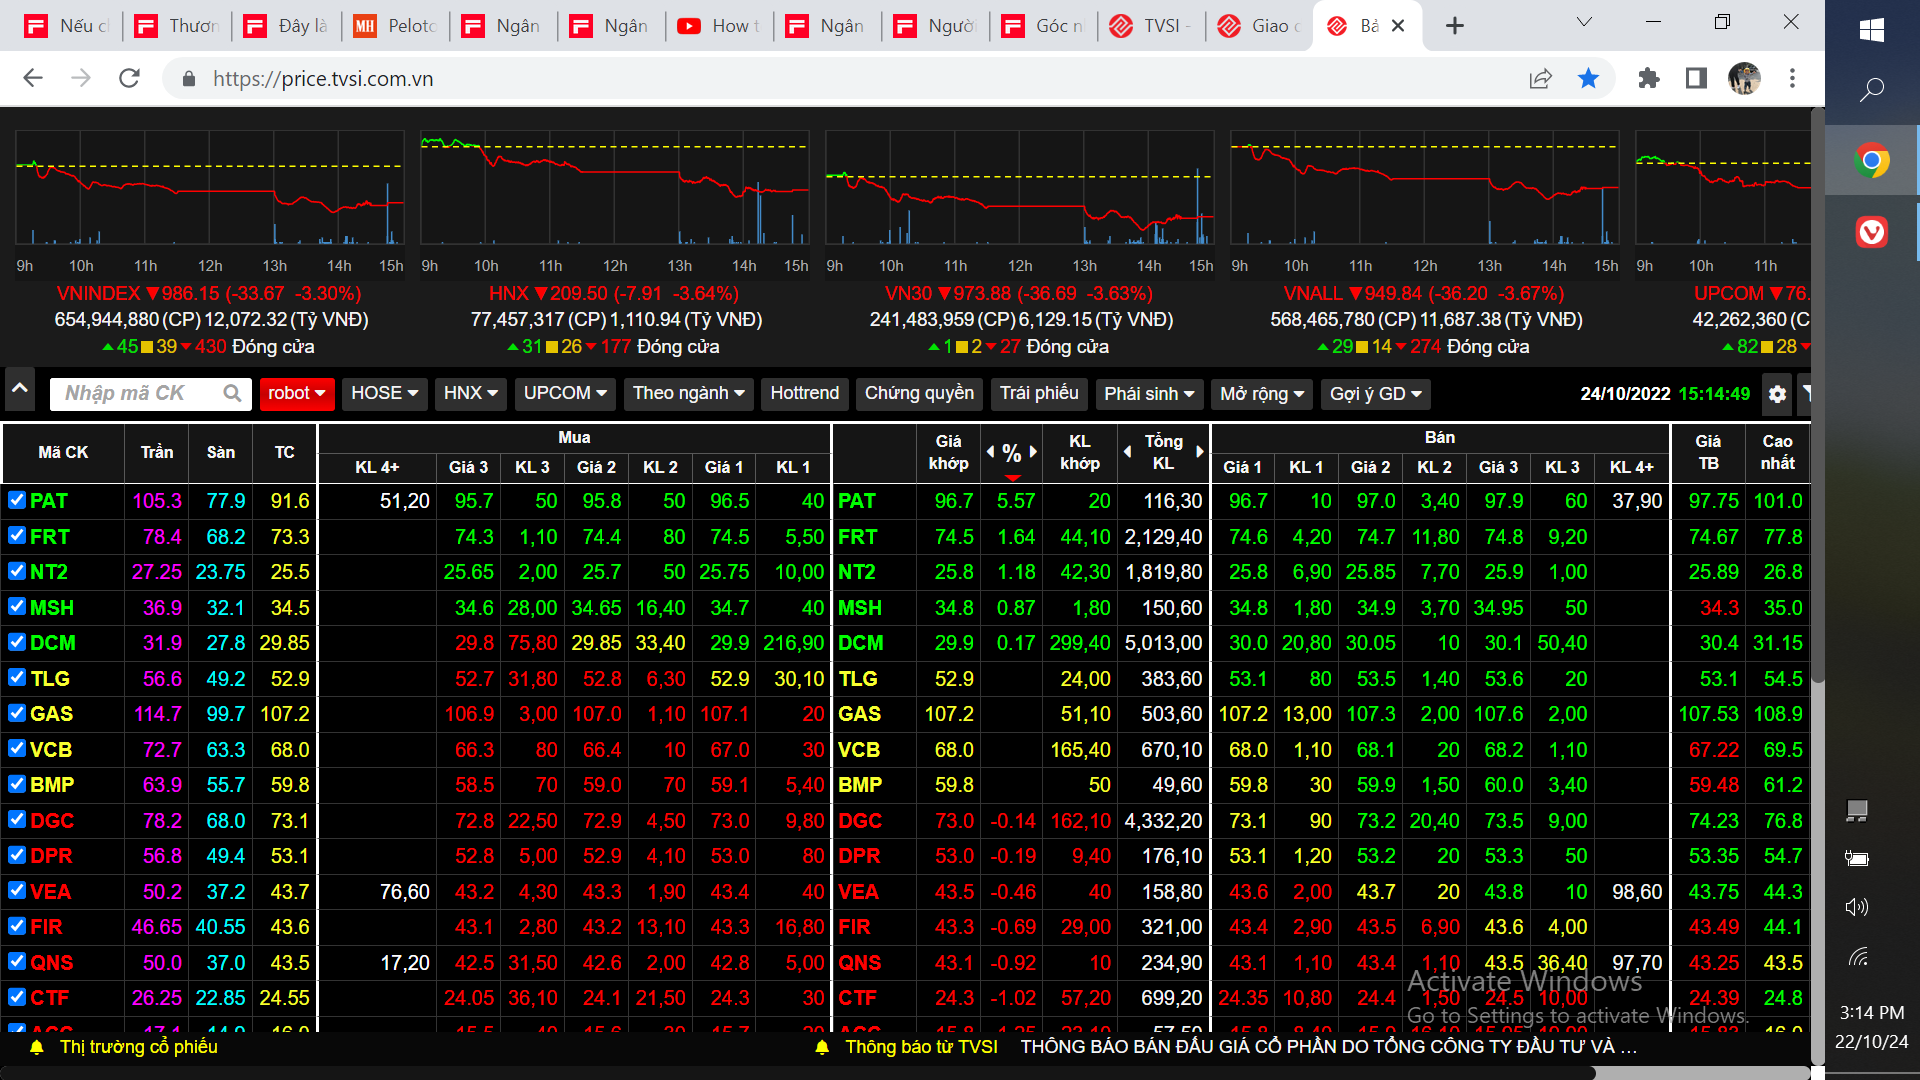Click the settings gear icon near clock
The width and height of the screenshot is (1920, 1080).
(1776, 394)
